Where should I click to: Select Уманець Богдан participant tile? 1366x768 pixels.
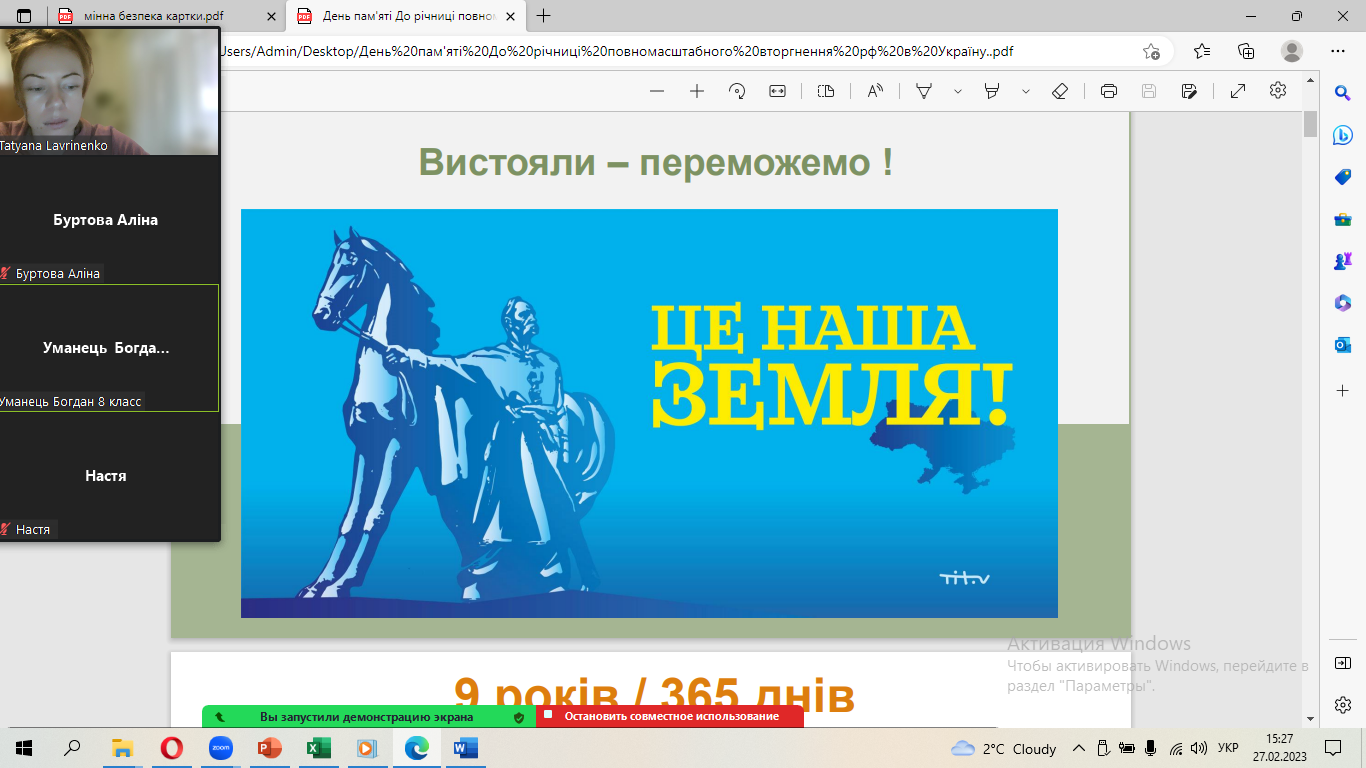click(109, 348)
